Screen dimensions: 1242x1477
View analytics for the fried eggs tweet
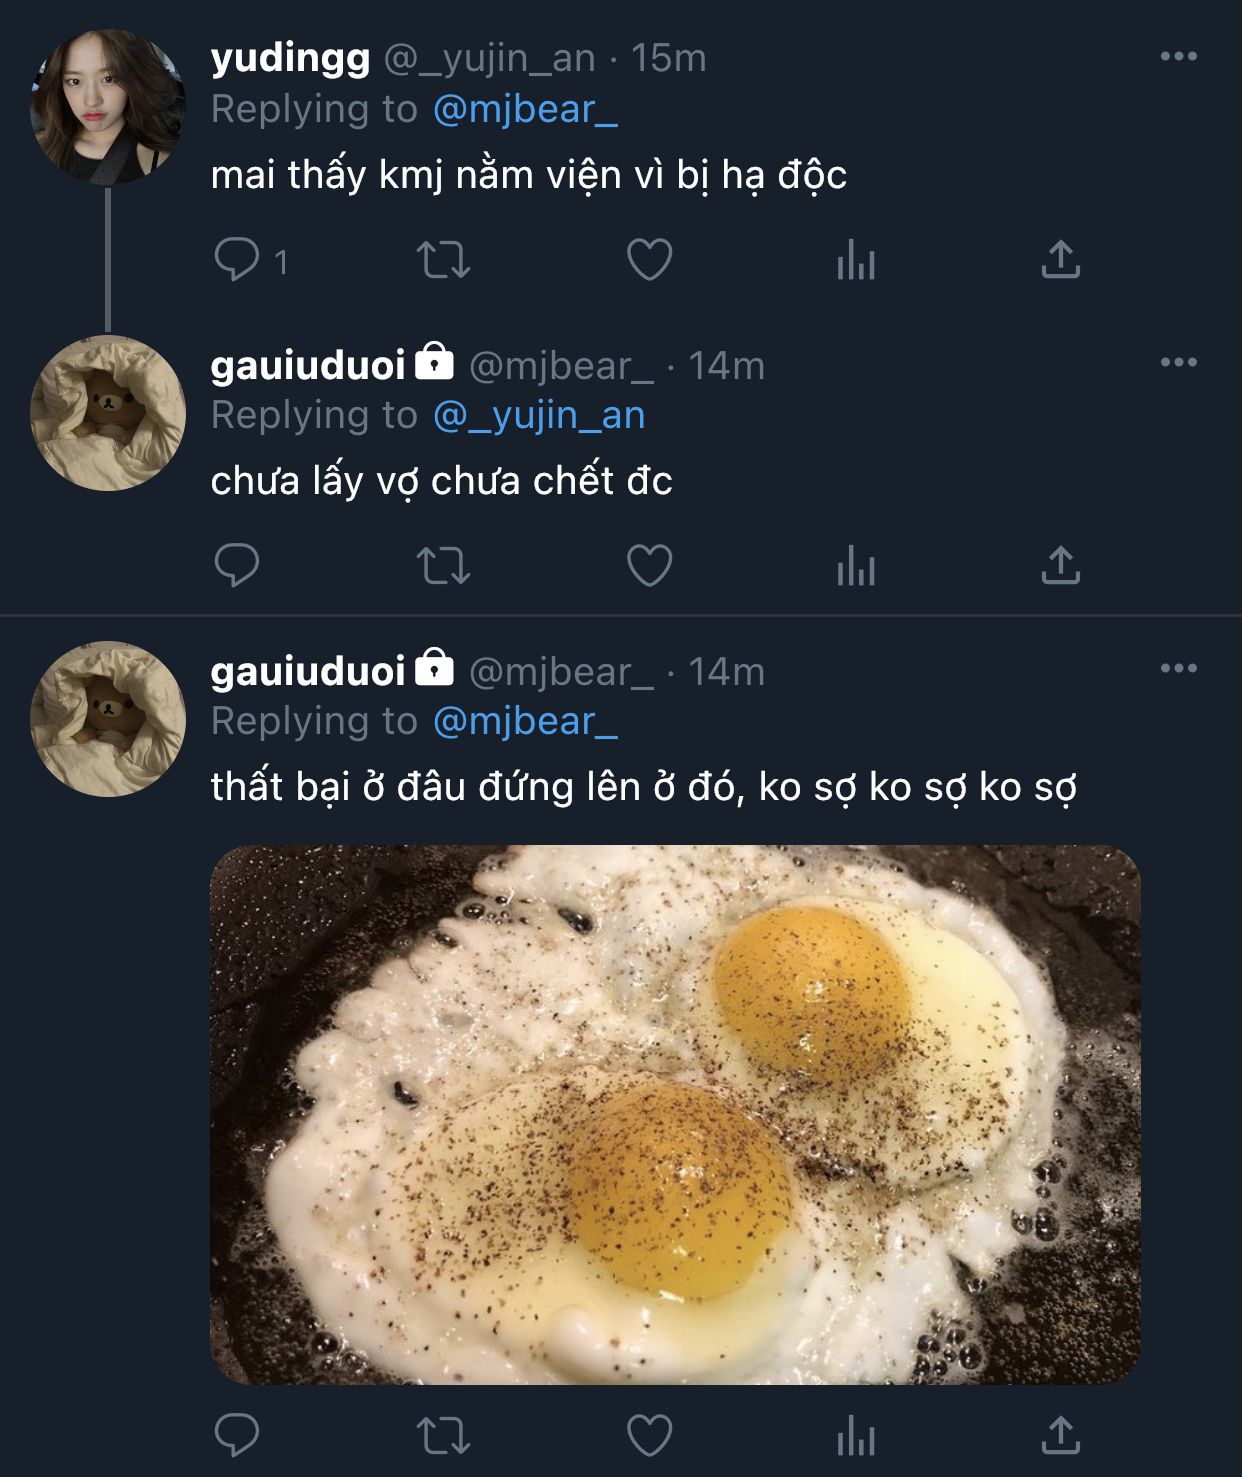coord(856,1436)
